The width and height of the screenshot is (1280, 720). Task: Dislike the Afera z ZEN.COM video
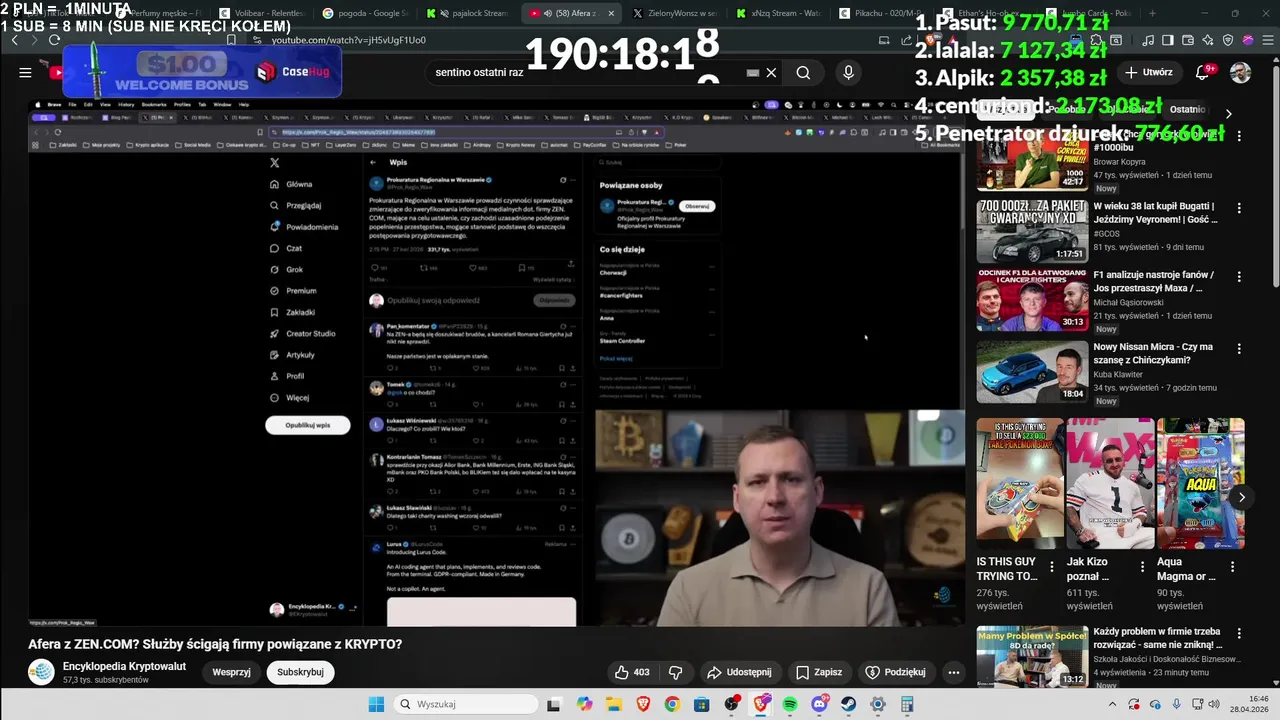click(676, 672)
